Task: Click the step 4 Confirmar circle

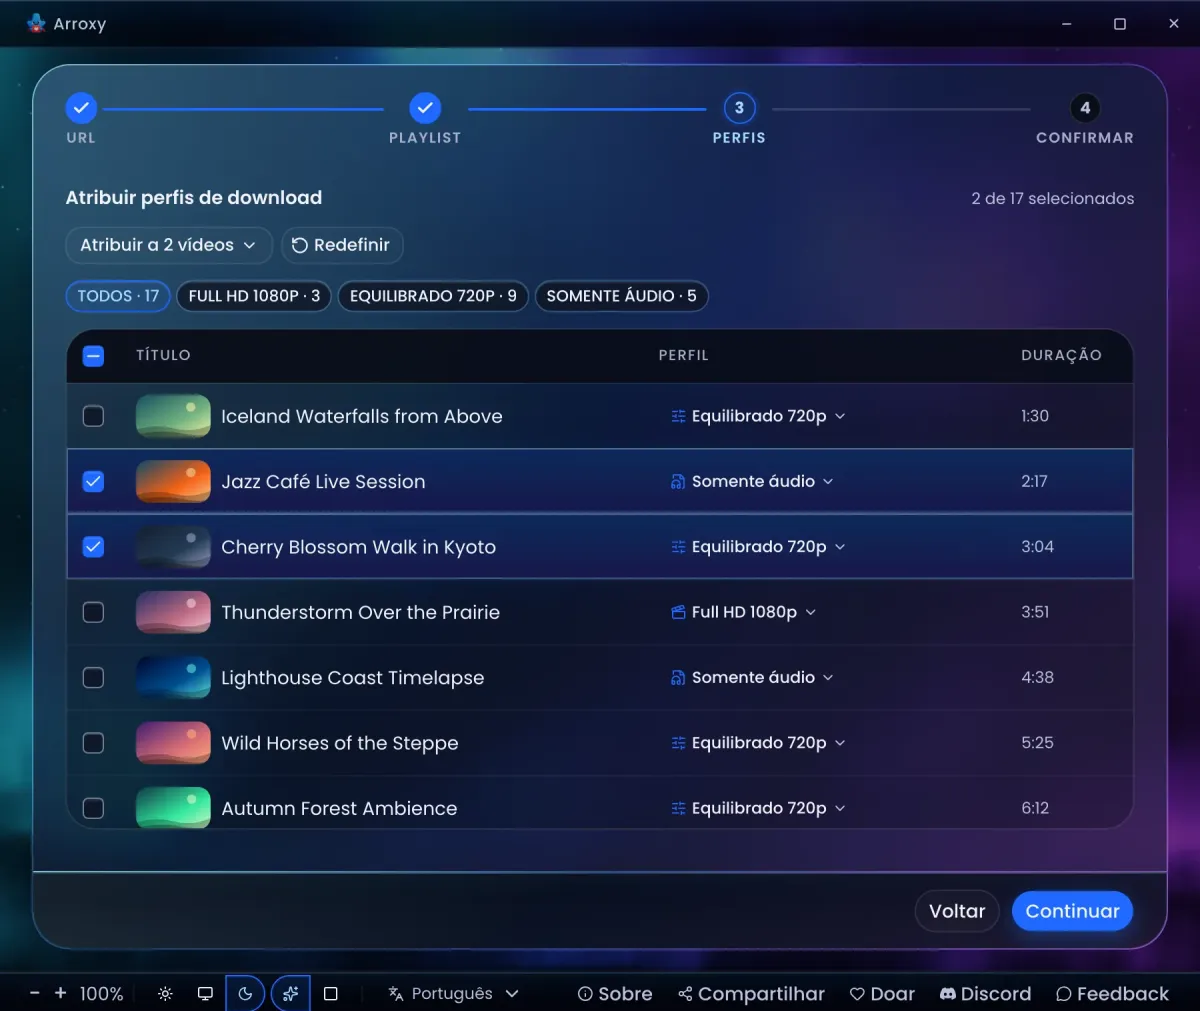Action: 1085,108
